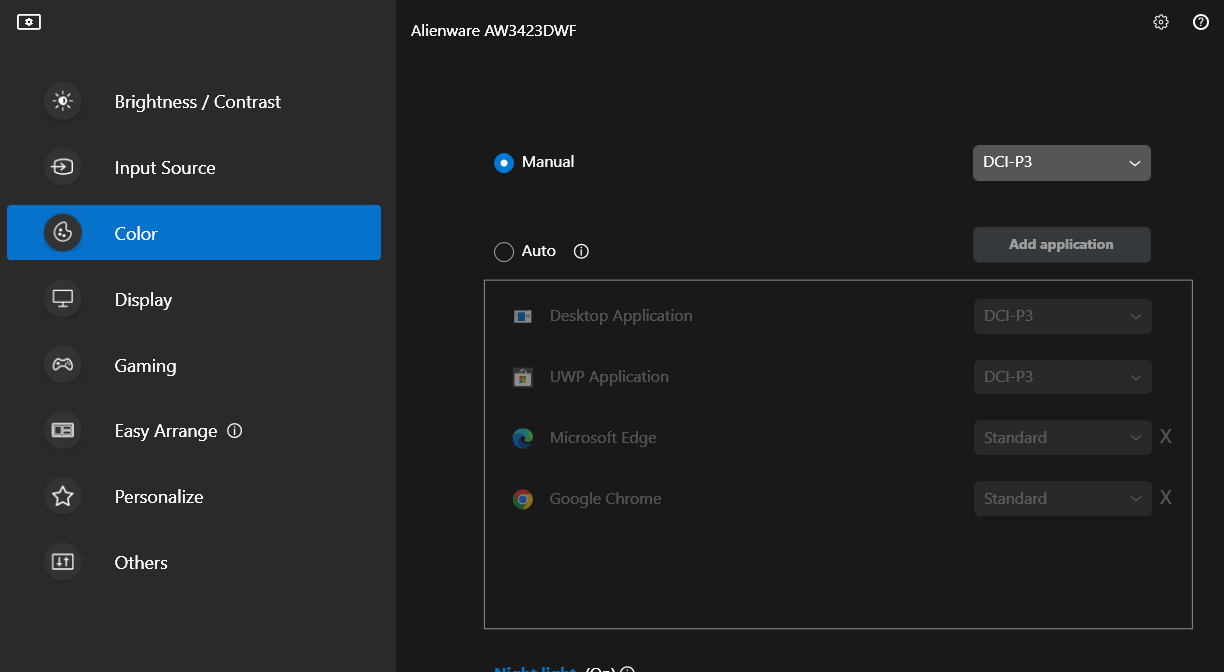Image resolution: width=1224 pixels, height=672 pixels.
Task: Click the Alienware AW3423DWF monitor title
Action: click(493, 31)
